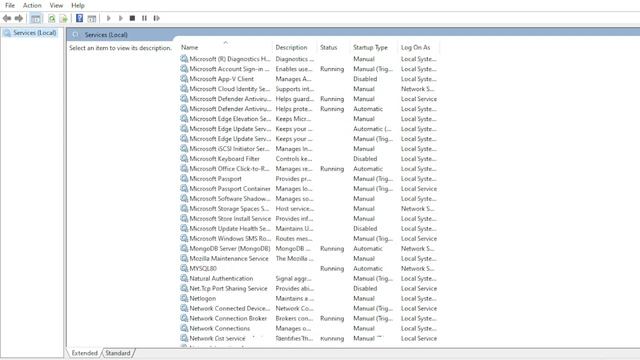Click the gear icon beside Network Connection Broker
Screen dimensions: 640x360
184,318
